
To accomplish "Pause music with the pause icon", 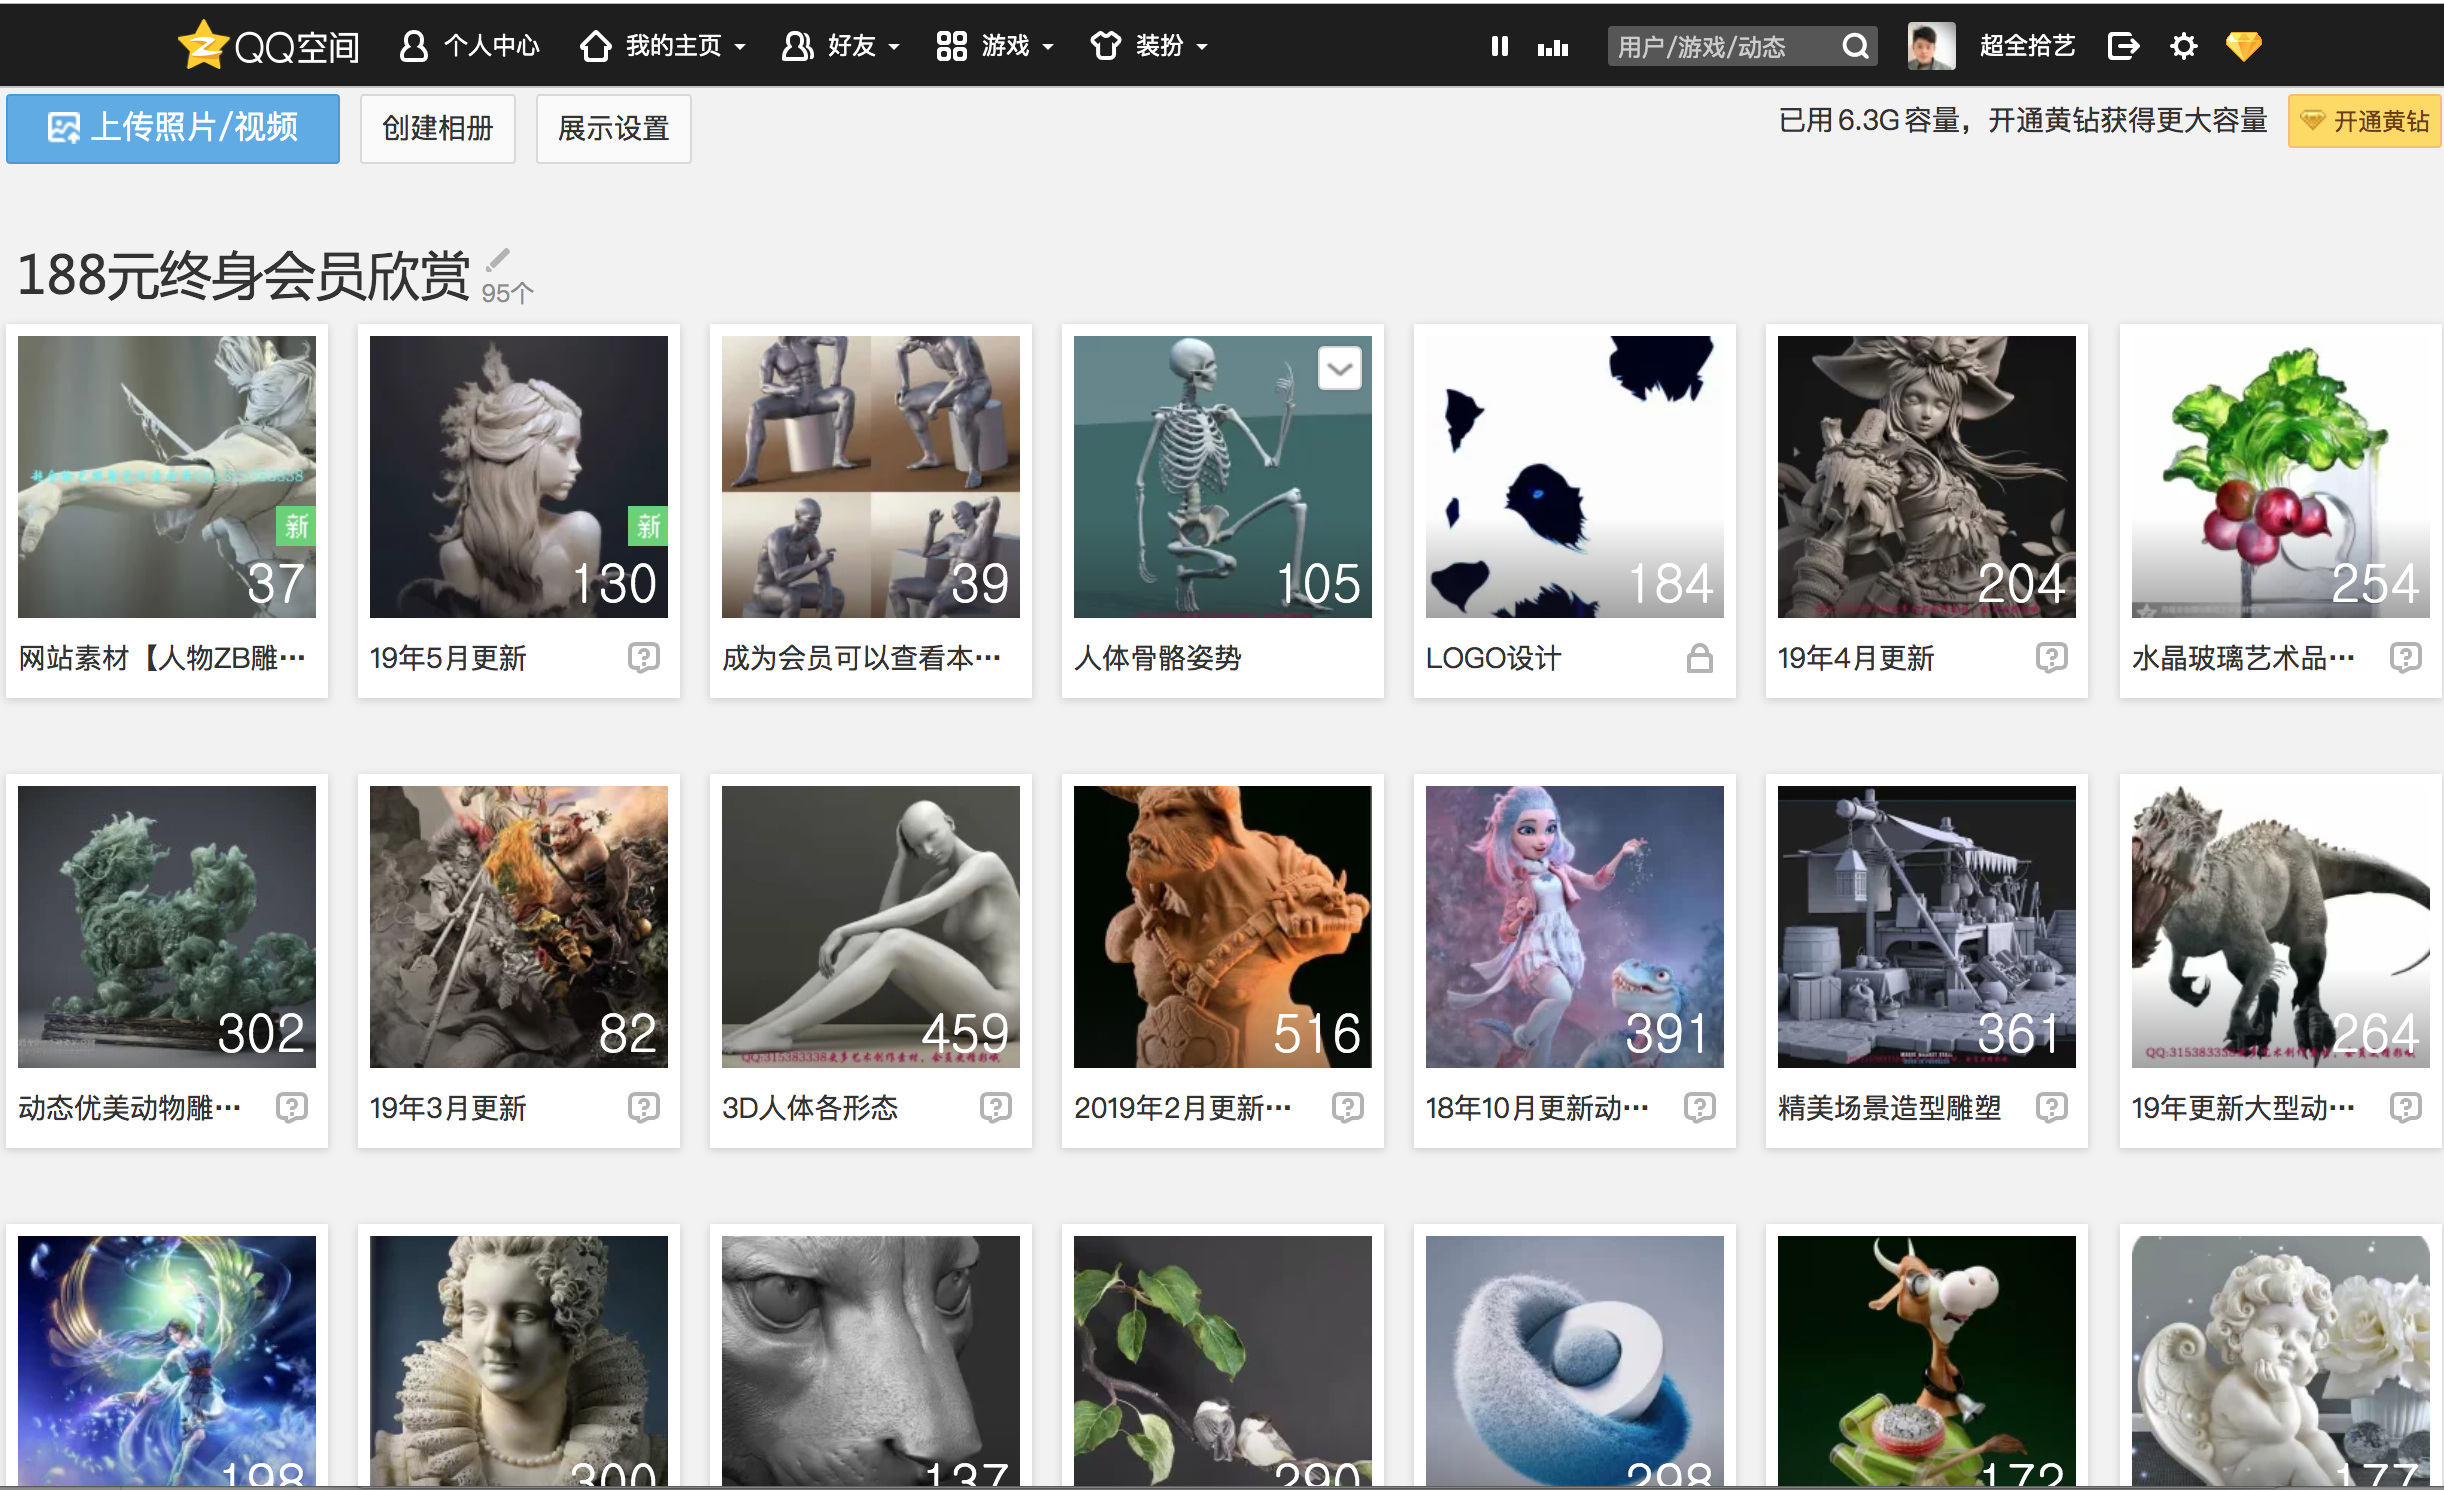I will click(1499, 46).
